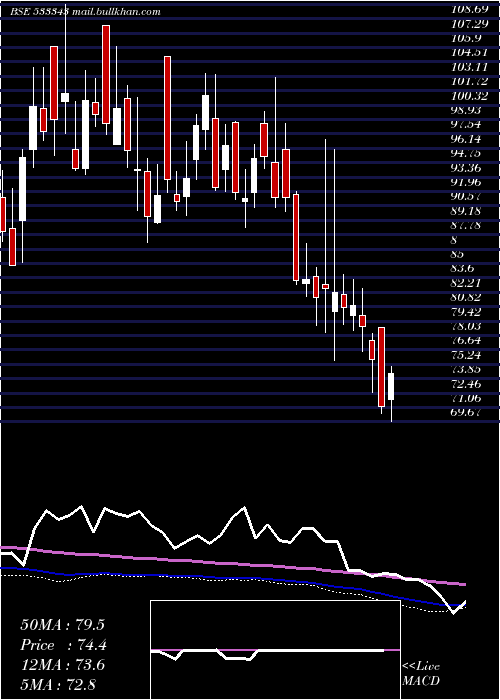Click the 83.6 price axis label
This screenshot has width=500, height=700.
(x=463, y=269)
